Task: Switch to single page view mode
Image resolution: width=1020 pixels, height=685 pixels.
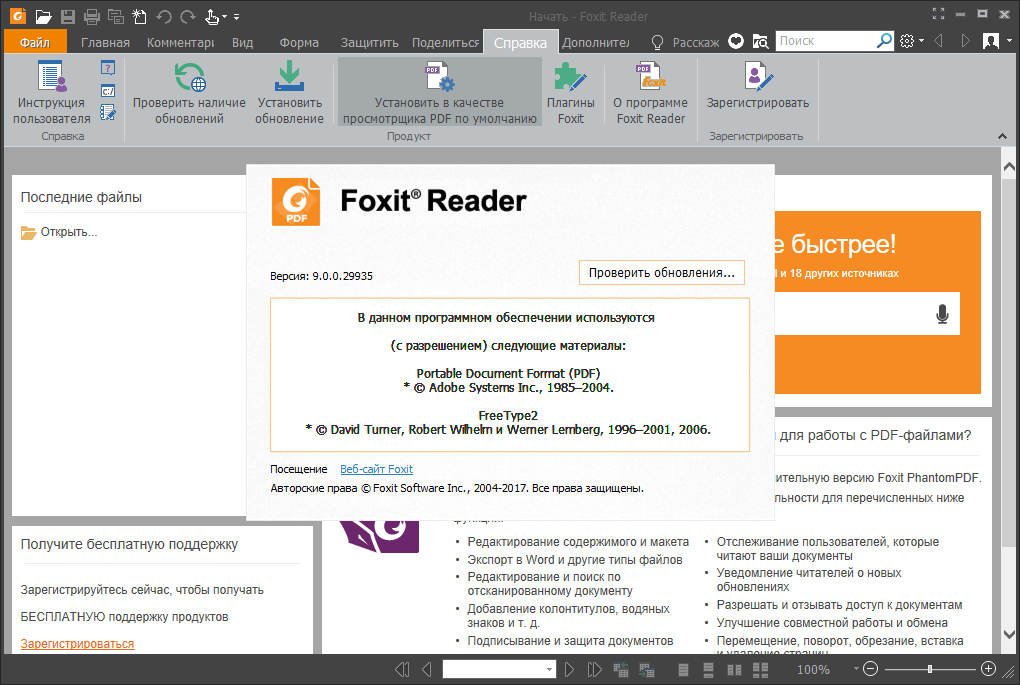Action: pyautogui.click(x=684, y=669)
